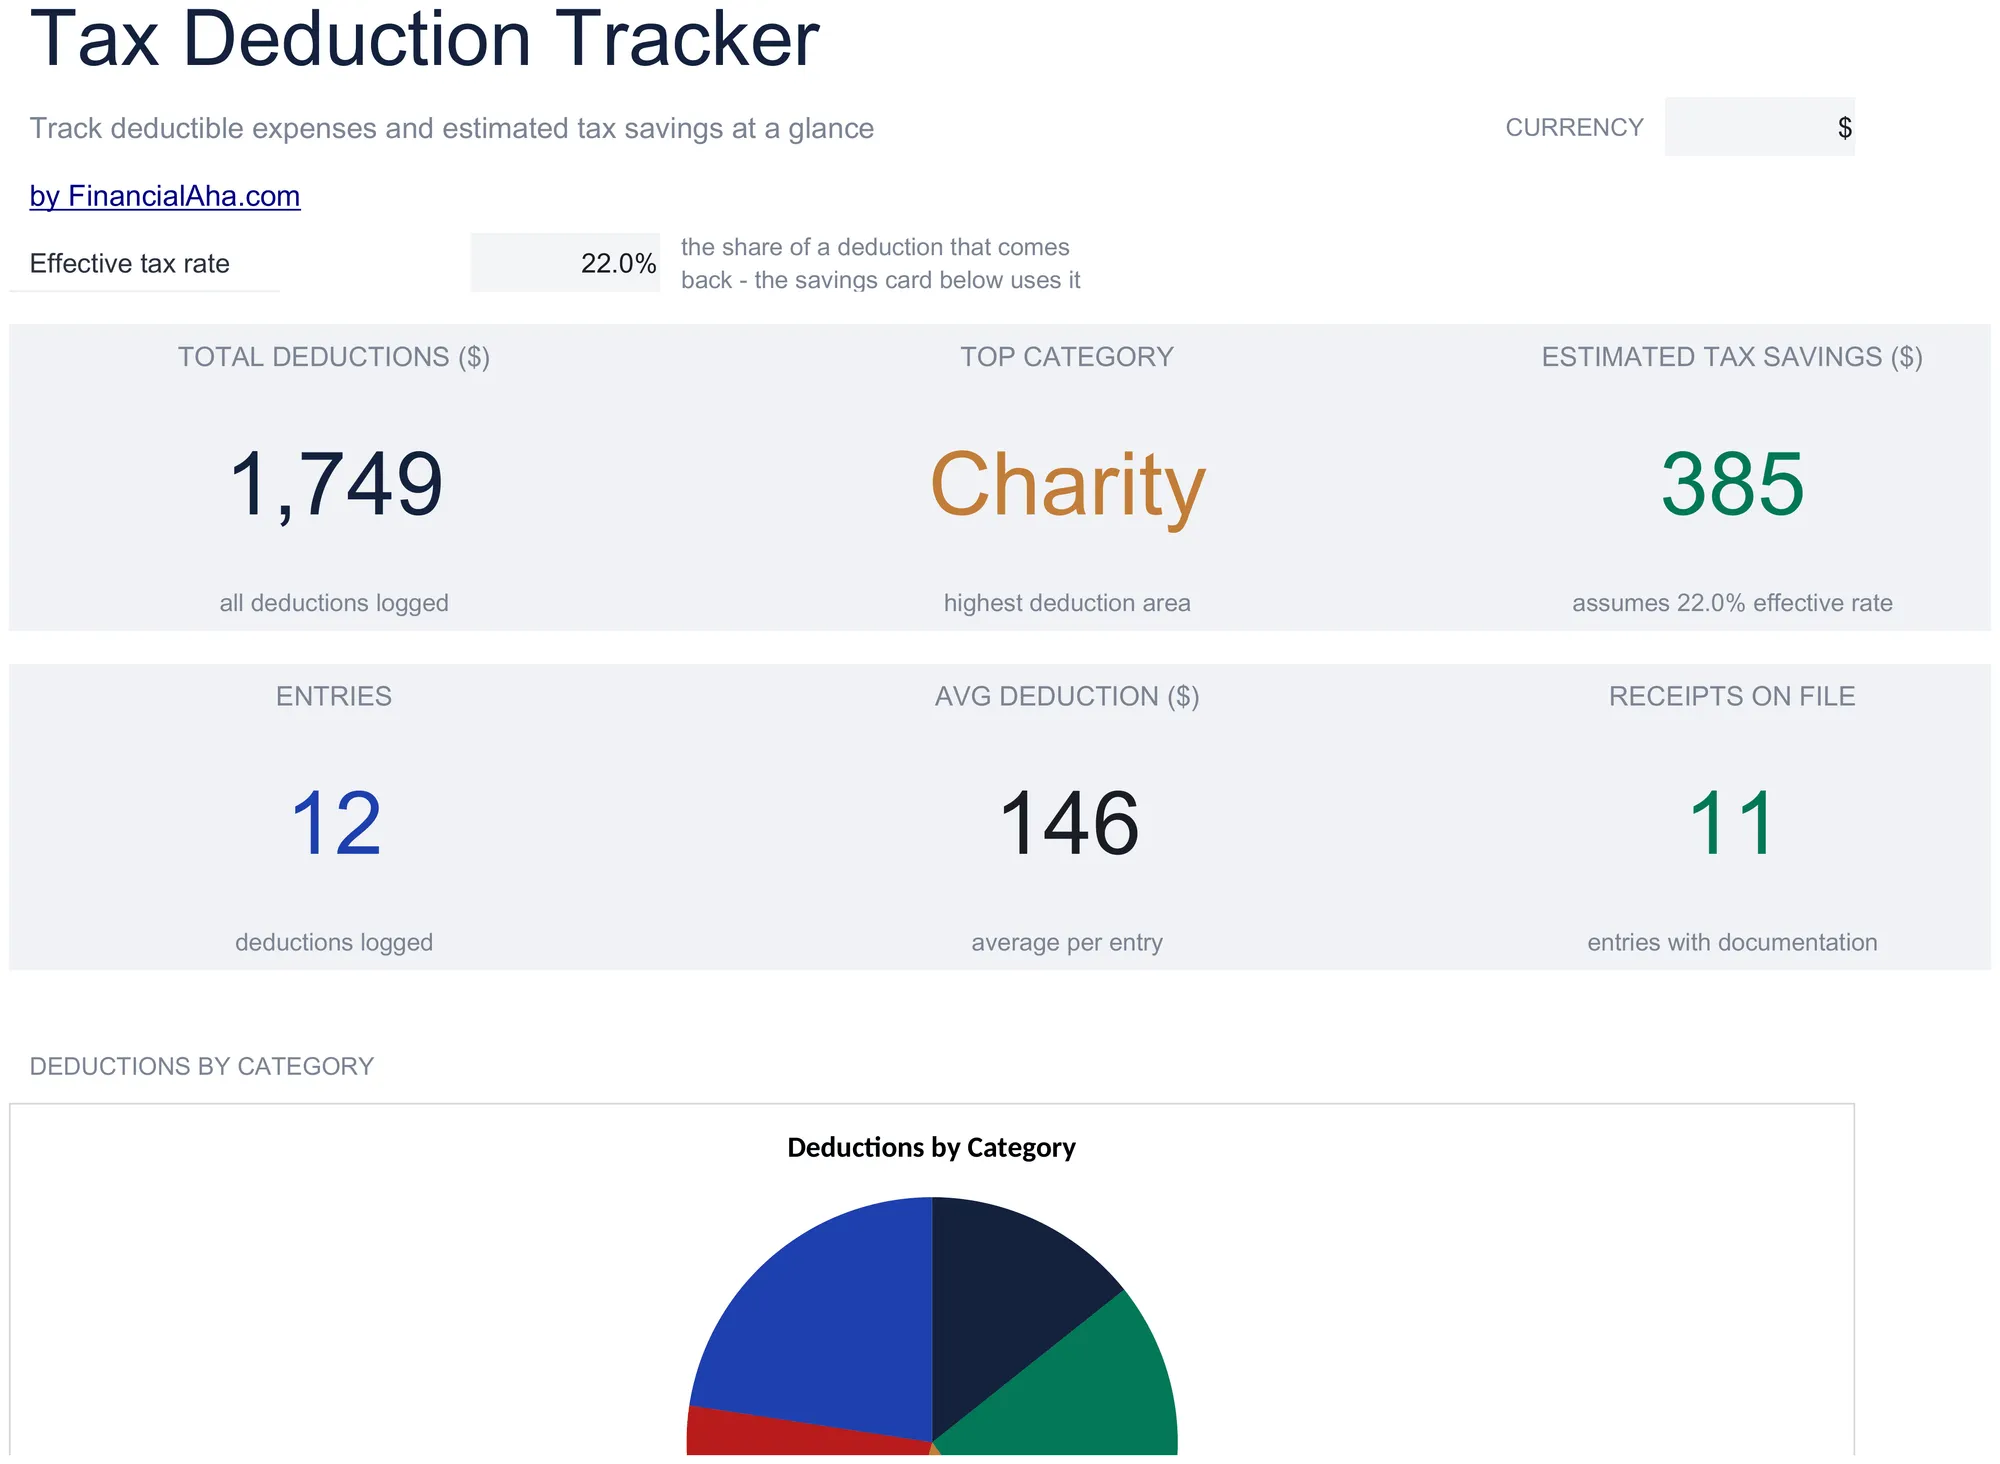
Task: Click the tax rate explanation note
Action: [880, 263]
